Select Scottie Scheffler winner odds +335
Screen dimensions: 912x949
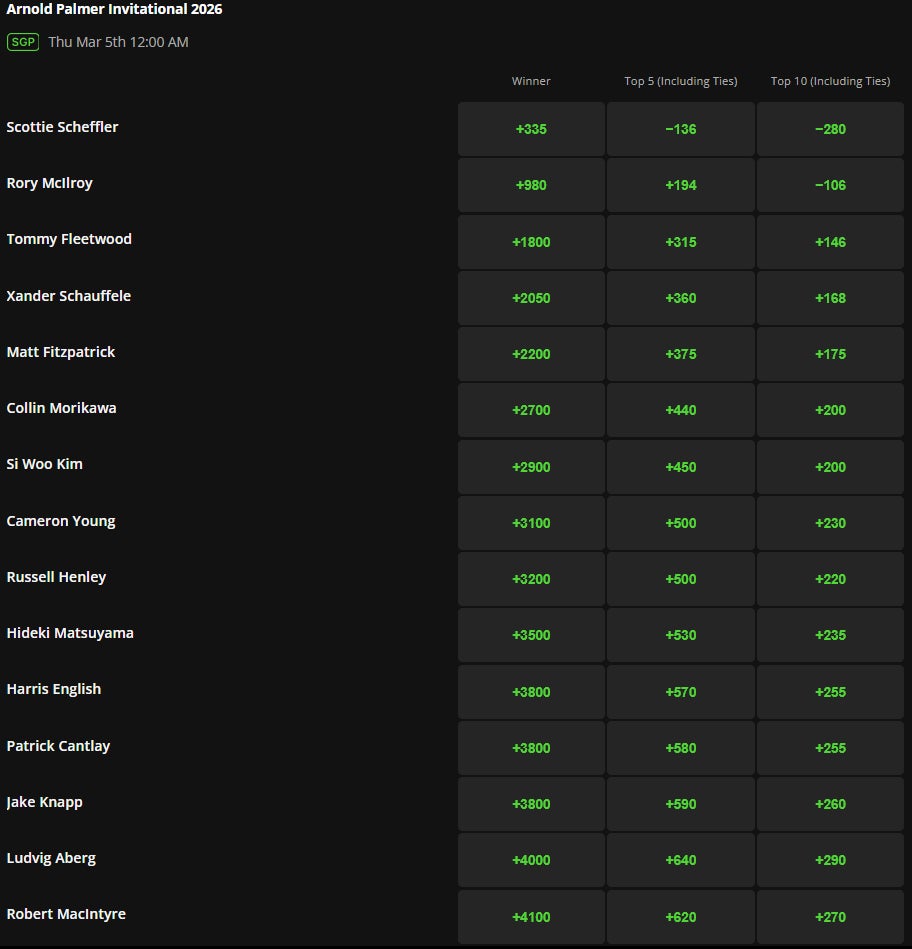[x=531, y=129]
